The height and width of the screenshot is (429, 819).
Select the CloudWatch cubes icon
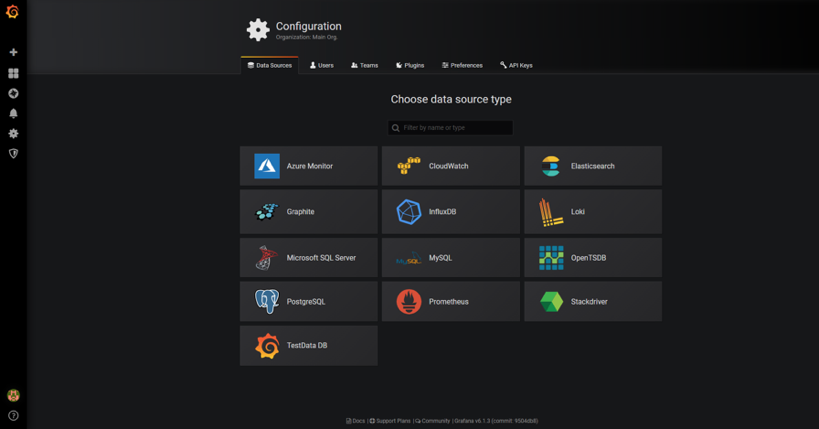click(x=408, y=166)
